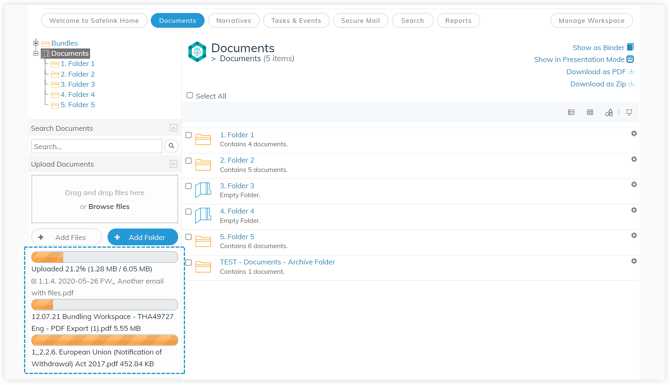Viewport: 670px width, 385px height.
Task: Open gear settings for 2. Folder 2
Action: (634, 159)
